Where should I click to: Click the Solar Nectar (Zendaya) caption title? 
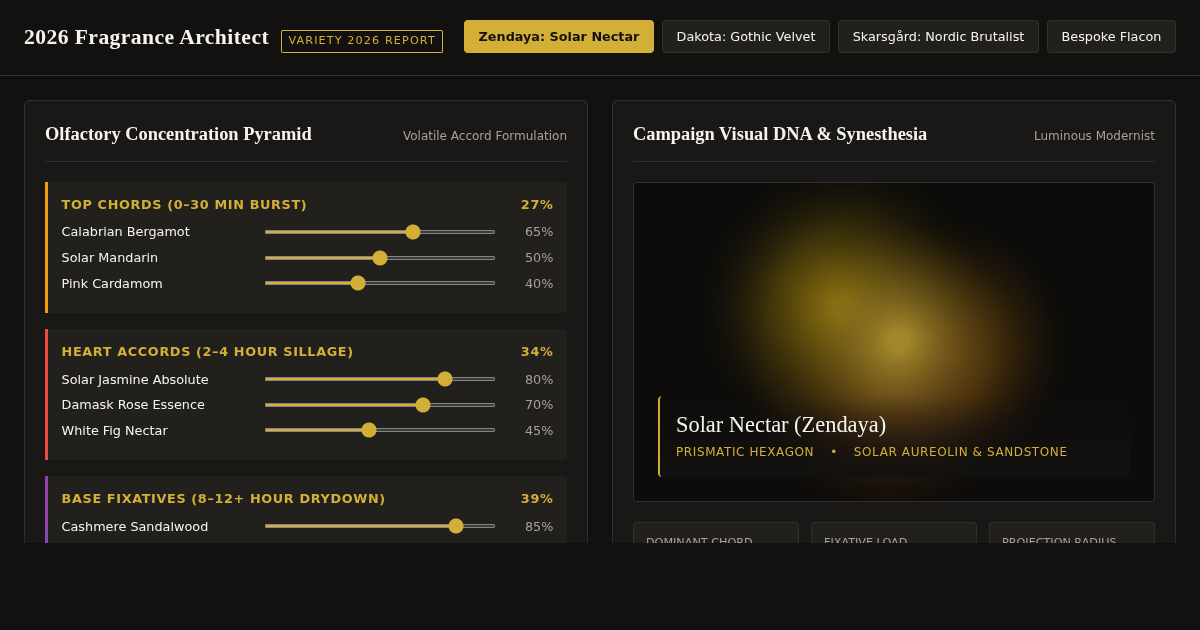point(781,425)
